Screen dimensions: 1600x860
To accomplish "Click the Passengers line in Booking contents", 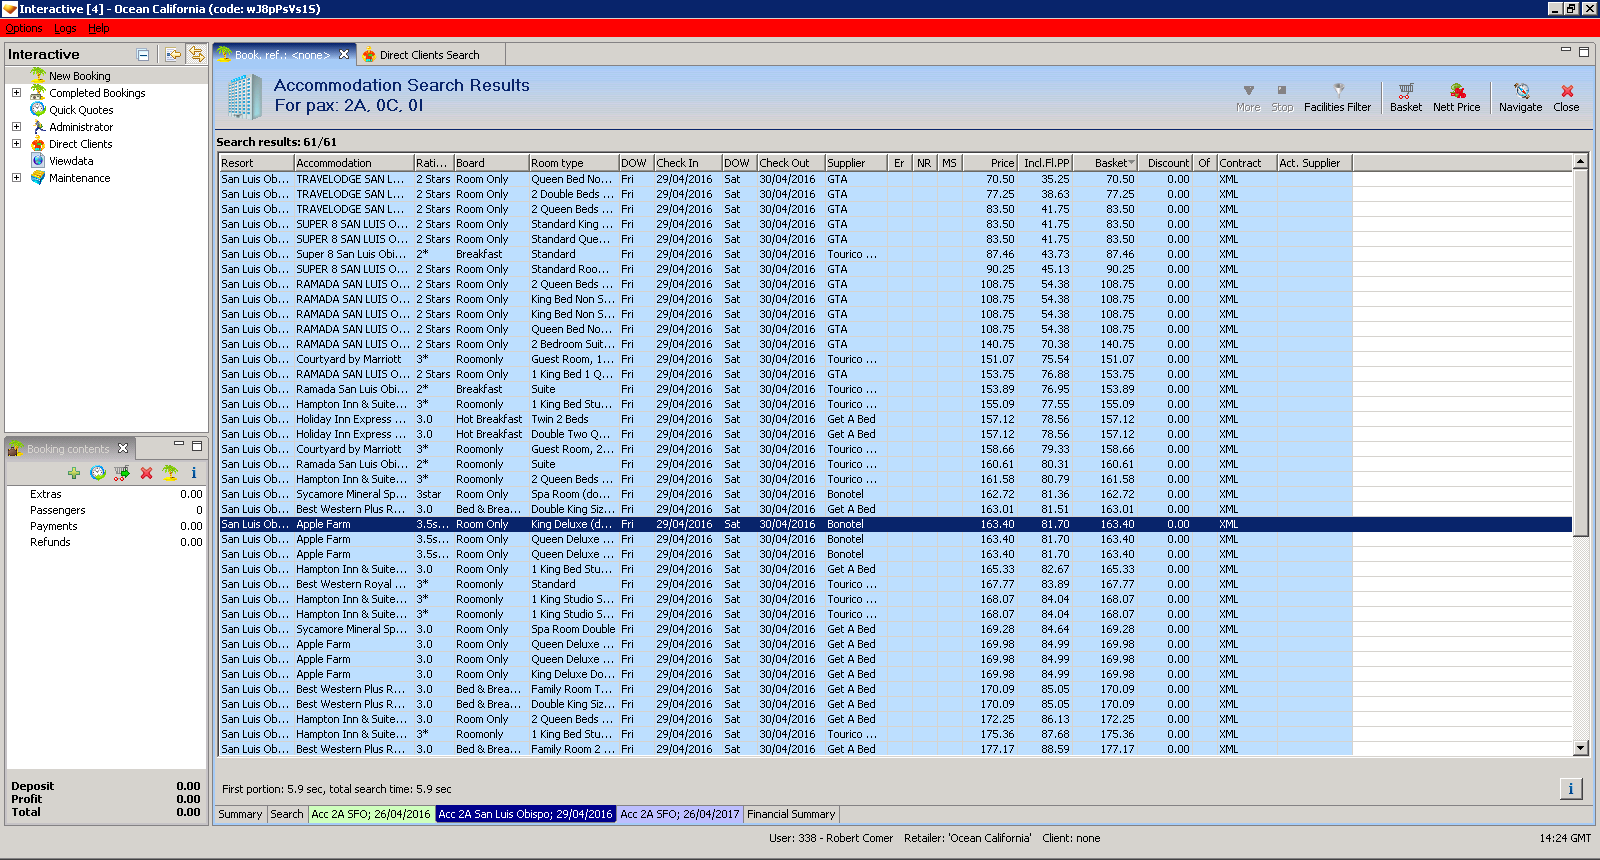I will coord(106,510).
